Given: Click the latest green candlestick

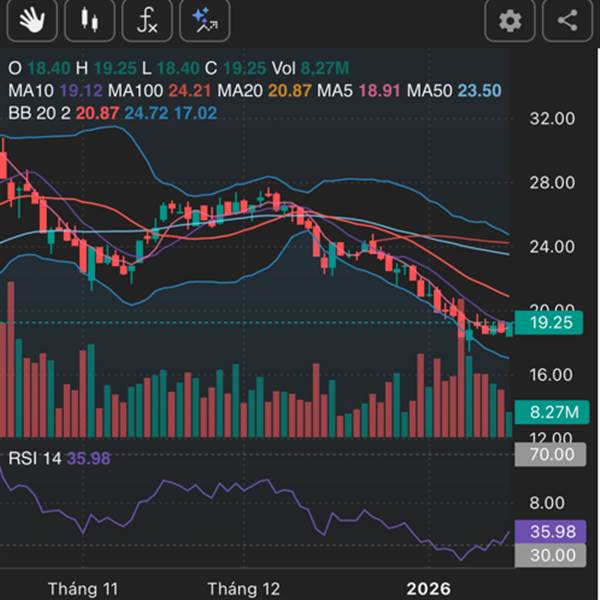Looking at the screenshot, I should [x=509, y=329].
